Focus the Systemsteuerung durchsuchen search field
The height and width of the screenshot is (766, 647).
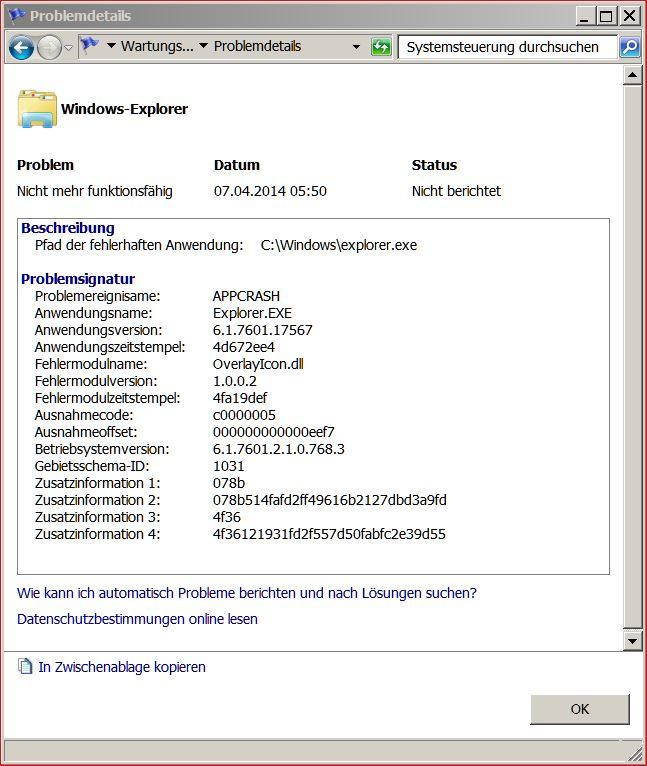pos(507,47)
